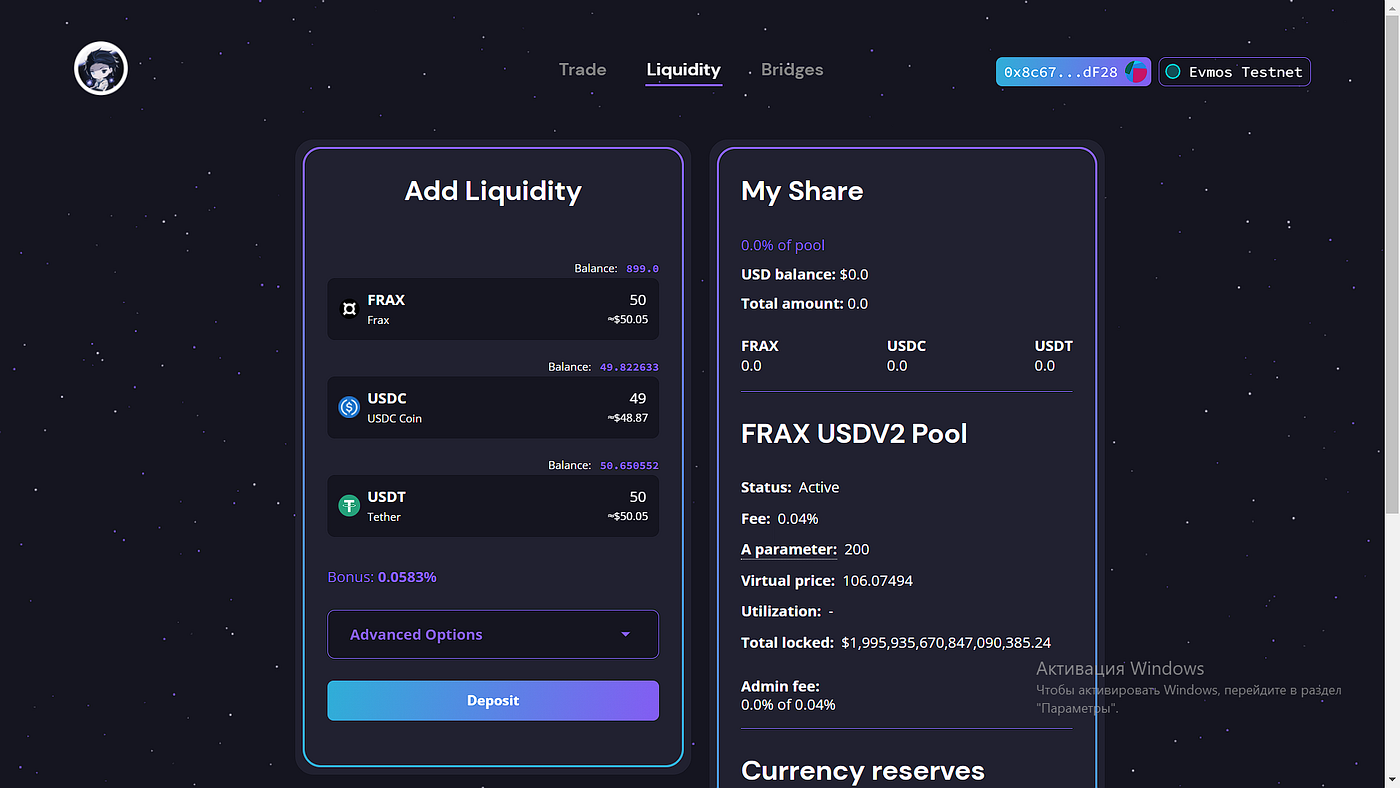Screen dimensions: 1400x788
Task: Click the A parameter underlined label
Action: (x=789, y=549)
